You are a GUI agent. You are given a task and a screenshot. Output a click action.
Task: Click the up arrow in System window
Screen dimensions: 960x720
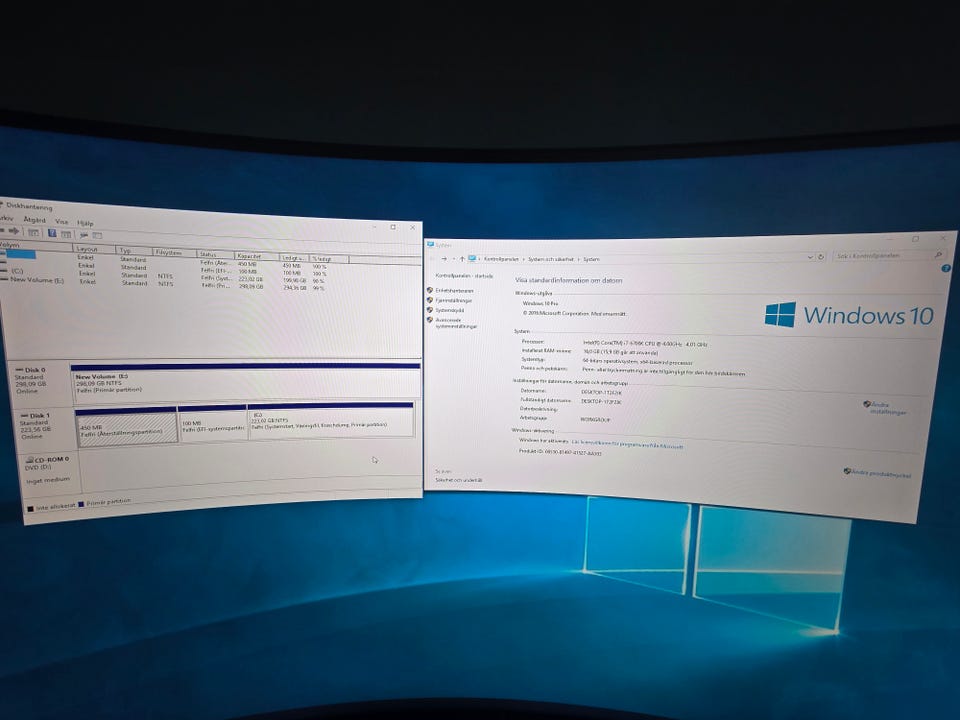tap(462, 259)
